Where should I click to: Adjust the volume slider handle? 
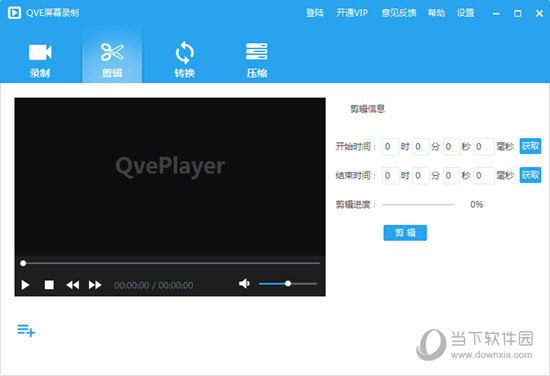(288, 283)
